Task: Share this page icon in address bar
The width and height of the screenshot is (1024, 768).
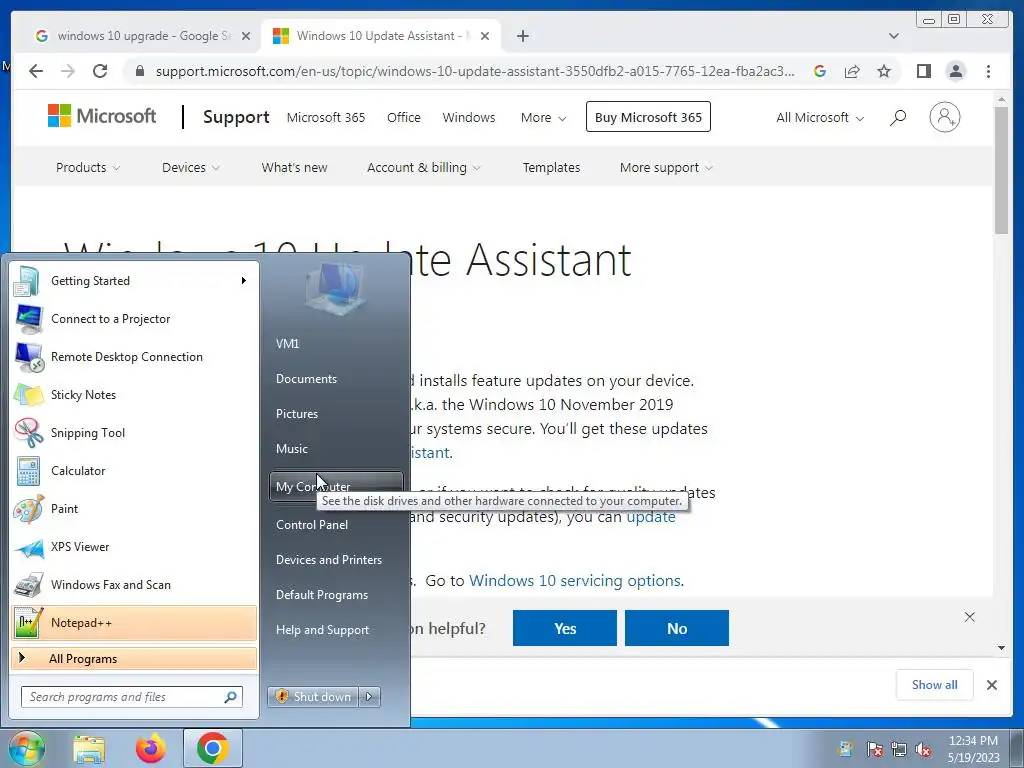Action: click(852, 71)
